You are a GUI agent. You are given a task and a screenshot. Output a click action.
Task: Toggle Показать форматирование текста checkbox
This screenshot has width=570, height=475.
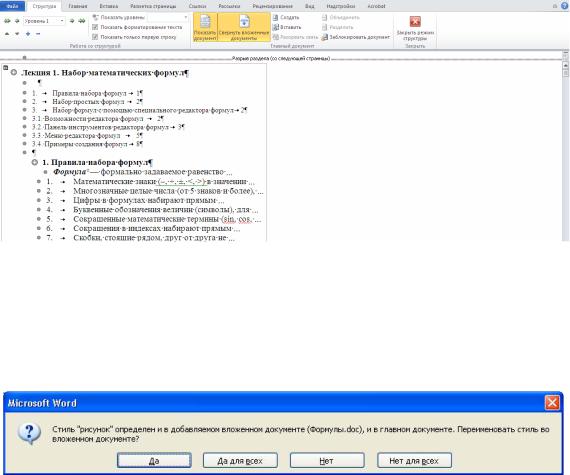[x=95, y=27]
